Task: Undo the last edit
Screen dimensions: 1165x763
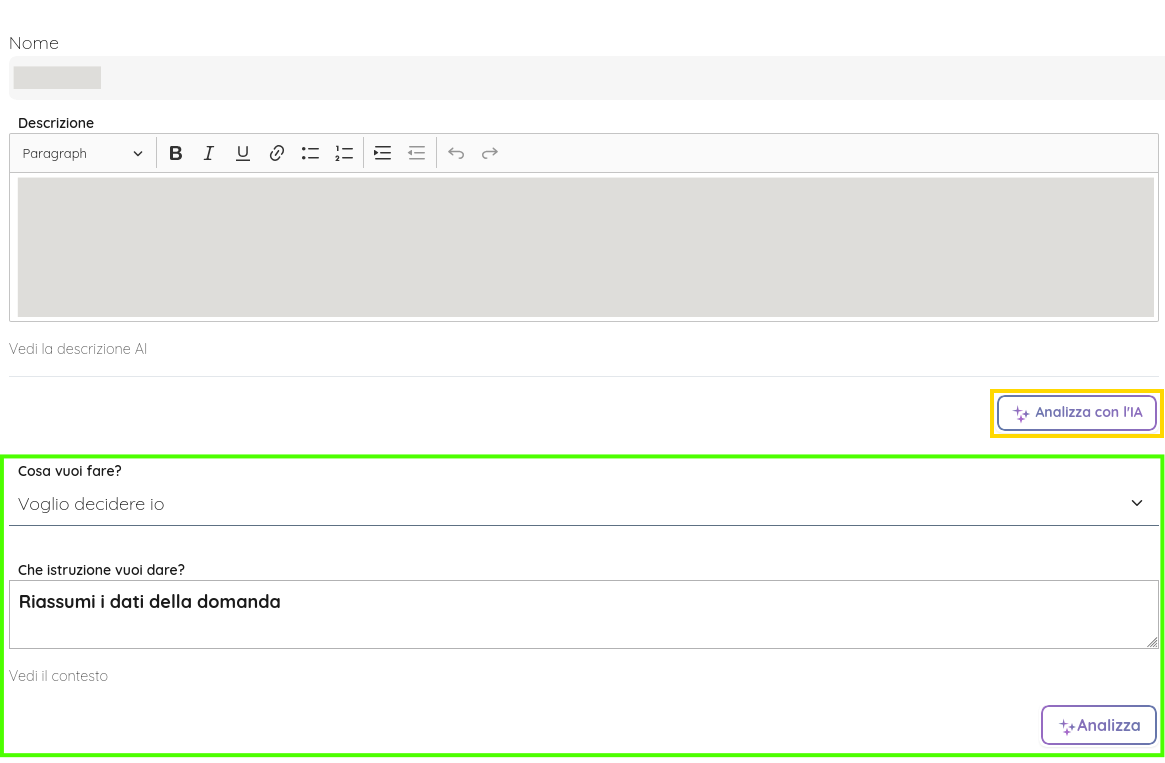Action: [456, 153]
